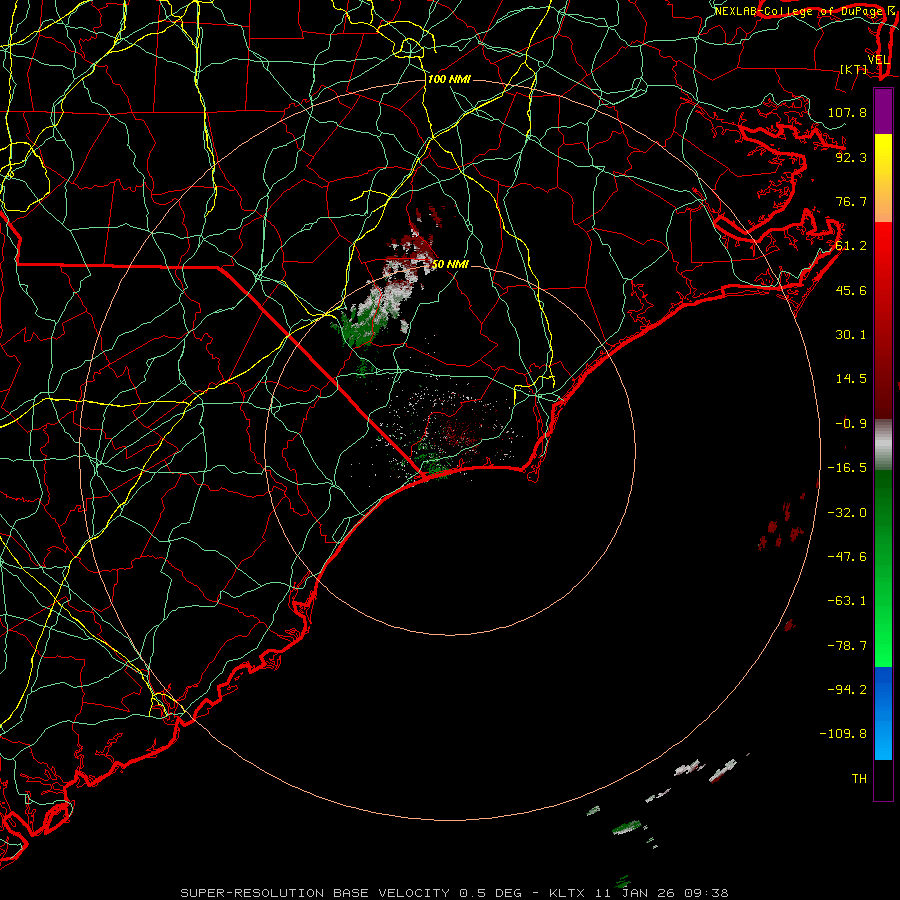
Task: Click the [KT] units label
Action: 853,69
